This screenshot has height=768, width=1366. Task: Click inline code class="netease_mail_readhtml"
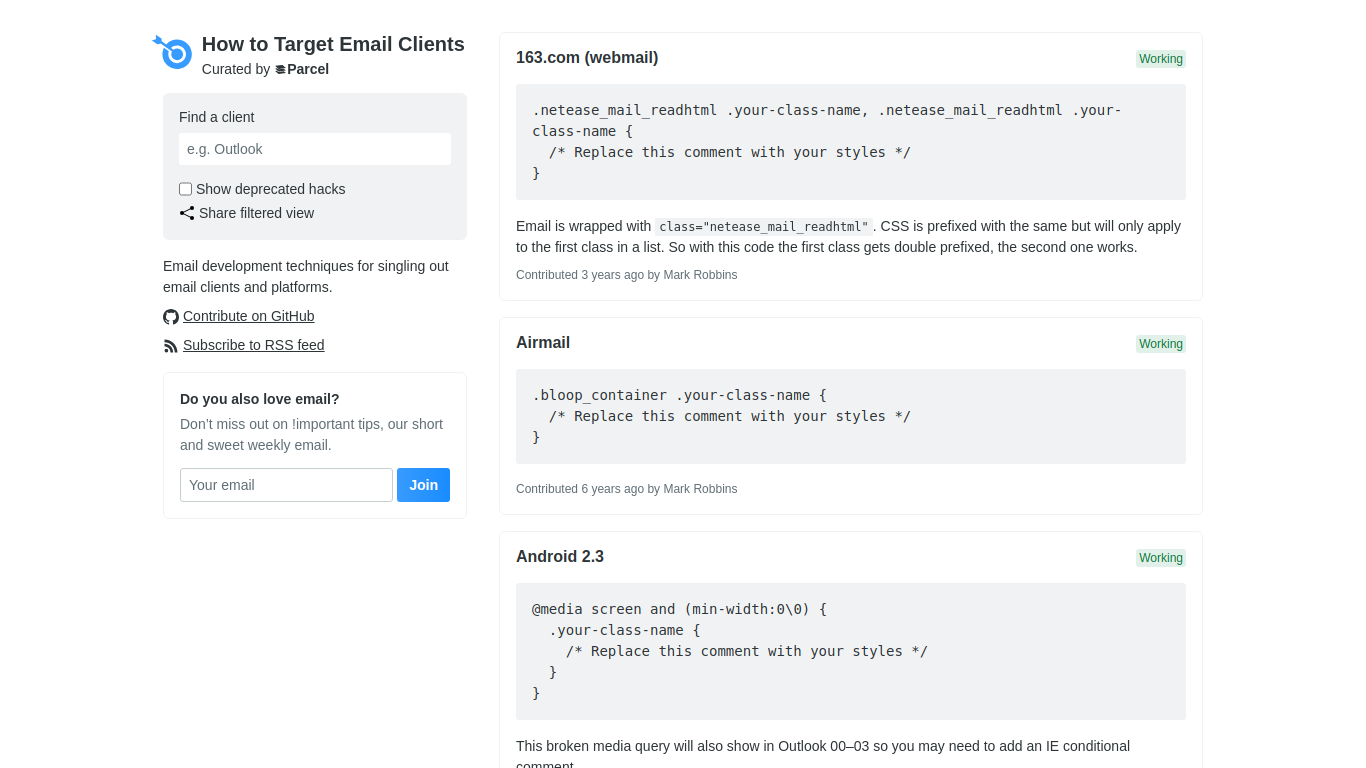pos(764,227)
